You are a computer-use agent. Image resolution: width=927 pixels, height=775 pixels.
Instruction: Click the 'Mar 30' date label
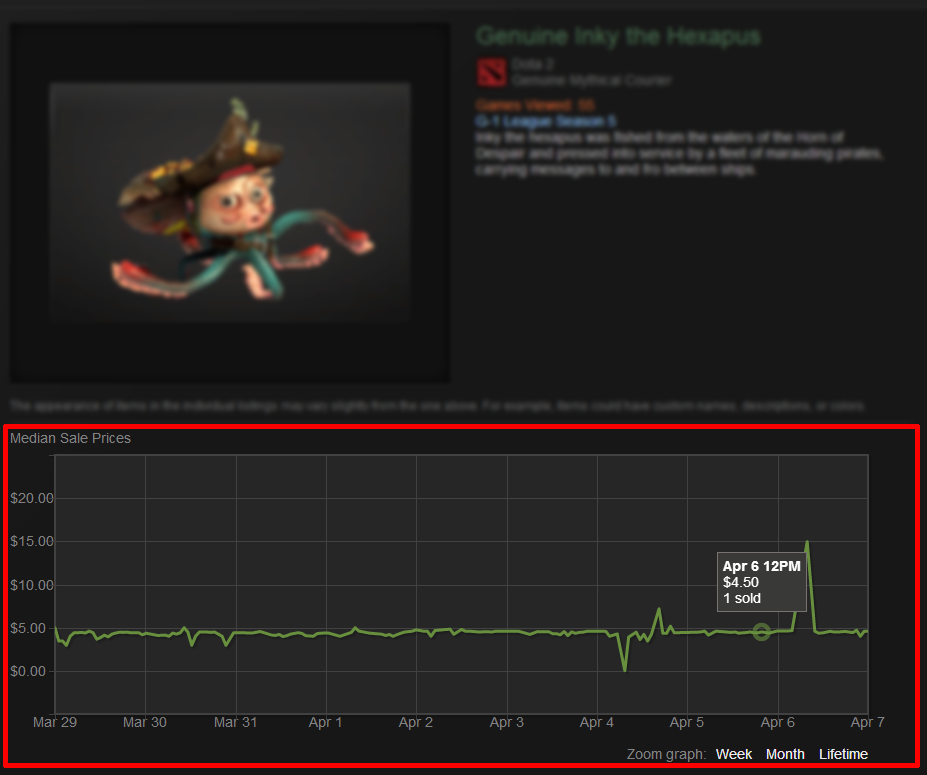(x=145, y=722)
